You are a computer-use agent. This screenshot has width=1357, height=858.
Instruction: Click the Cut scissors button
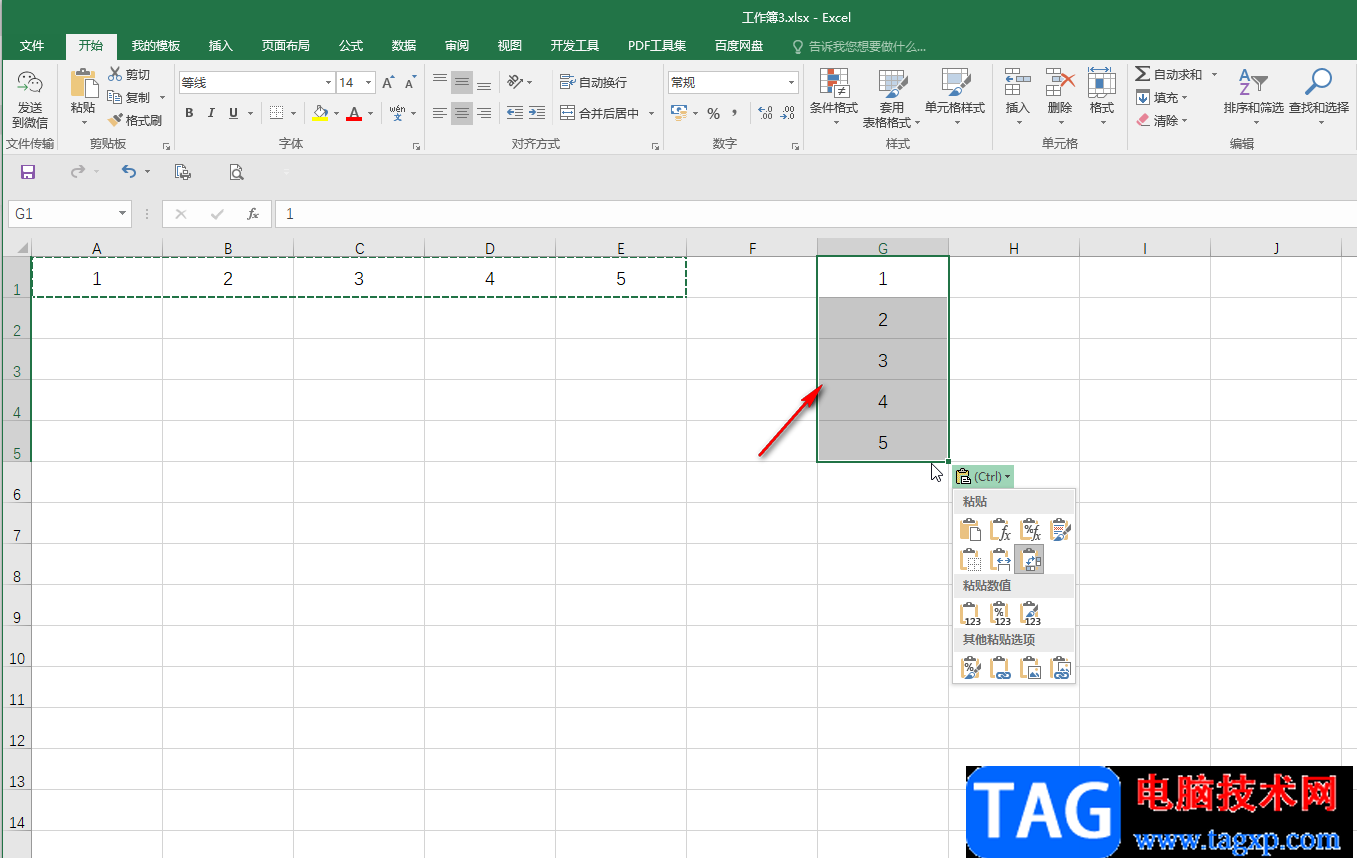click(129, 75)
